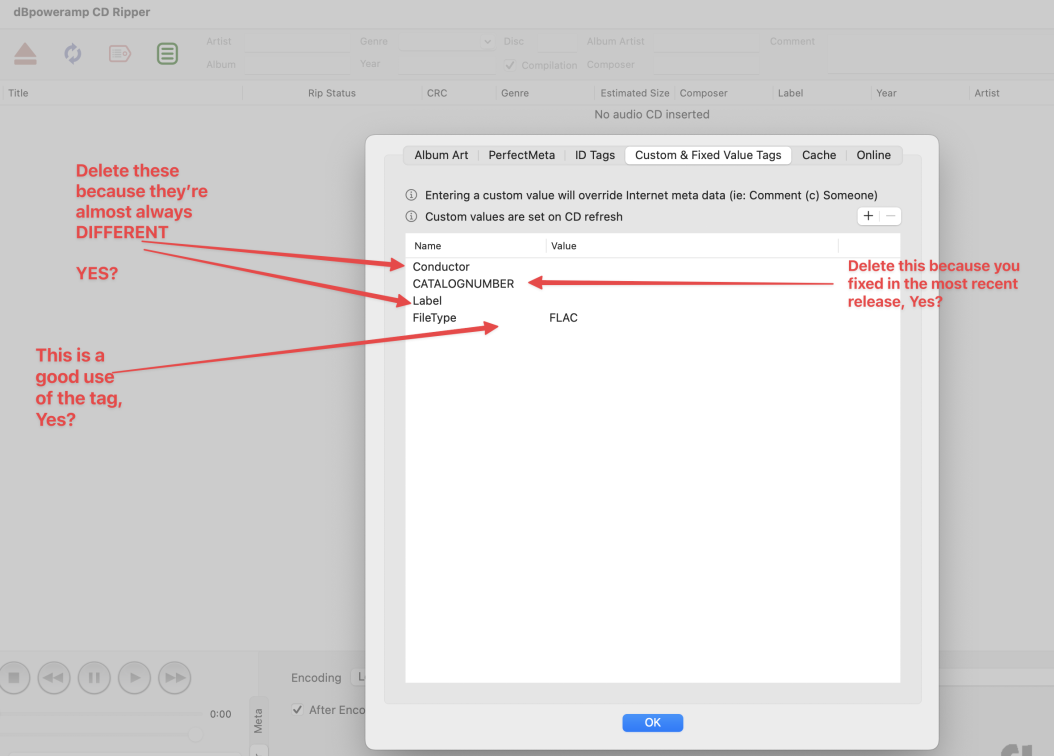Click the Fast Forward playback button
This screenshot has width=1054, height=756.
tap(175, 677)
